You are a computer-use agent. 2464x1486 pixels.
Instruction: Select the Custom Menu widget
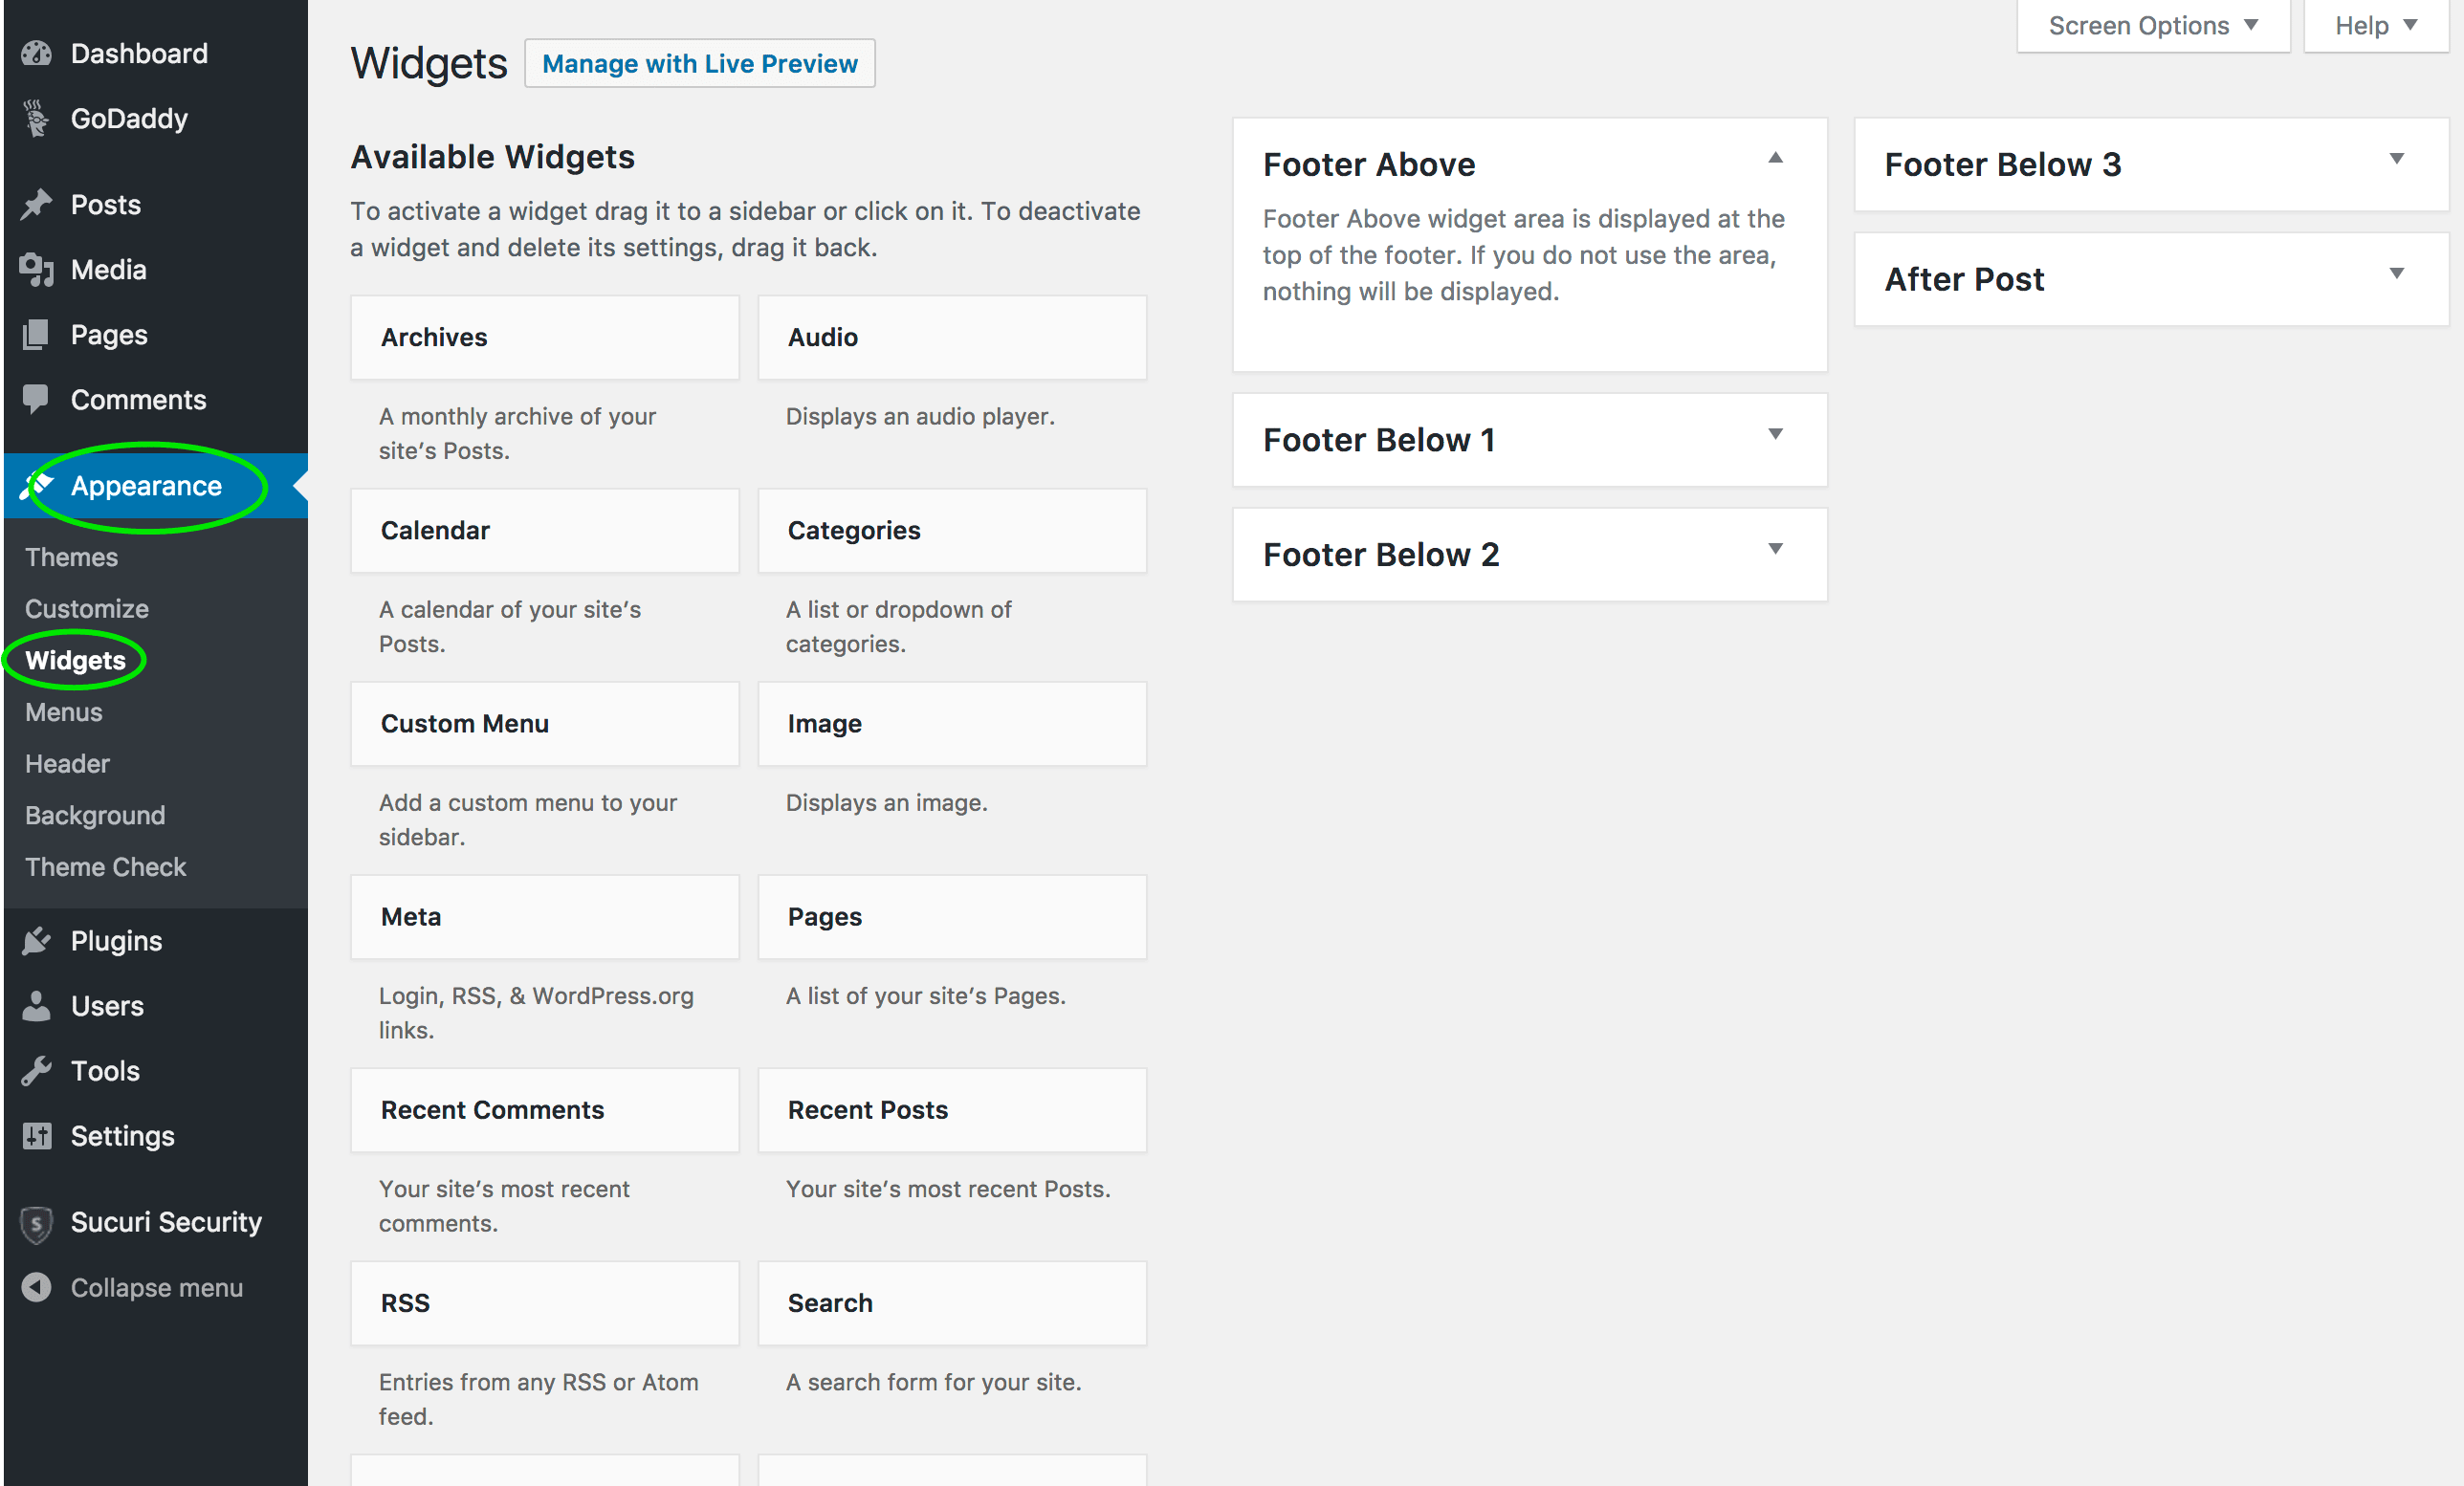pyautogui.click(x=545, y=723)
